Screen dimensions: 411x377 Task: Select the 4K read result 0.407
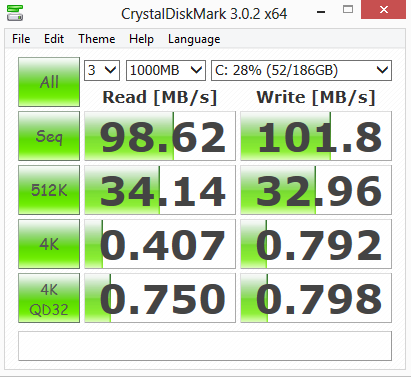pyautogui.click(x=160, y=244)
